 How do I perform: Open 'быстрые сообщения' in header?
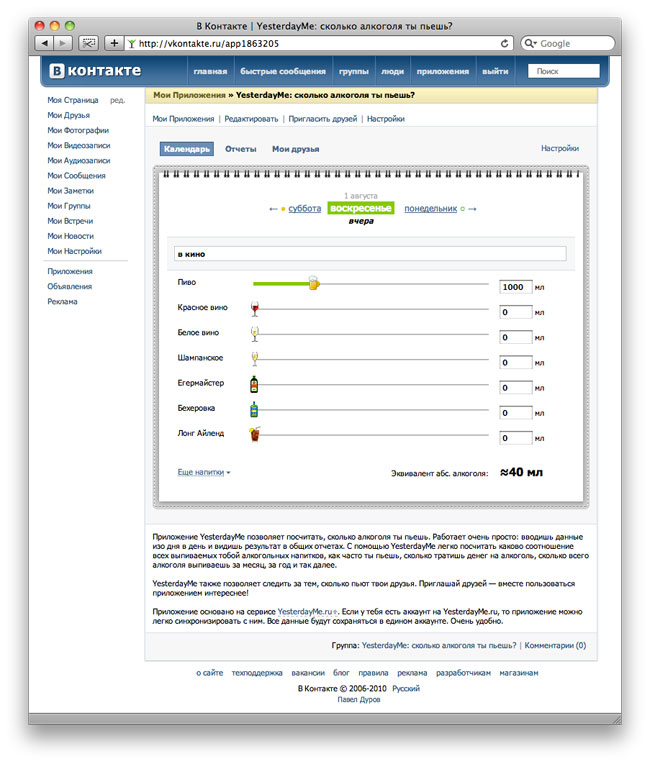283,71
